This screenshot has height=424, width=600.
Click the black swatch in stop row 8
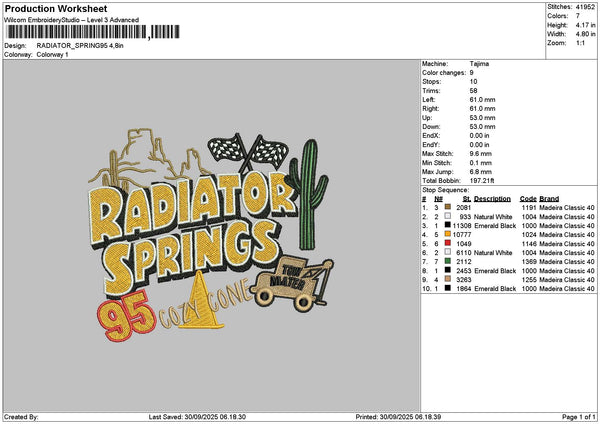tap(447, 270)
